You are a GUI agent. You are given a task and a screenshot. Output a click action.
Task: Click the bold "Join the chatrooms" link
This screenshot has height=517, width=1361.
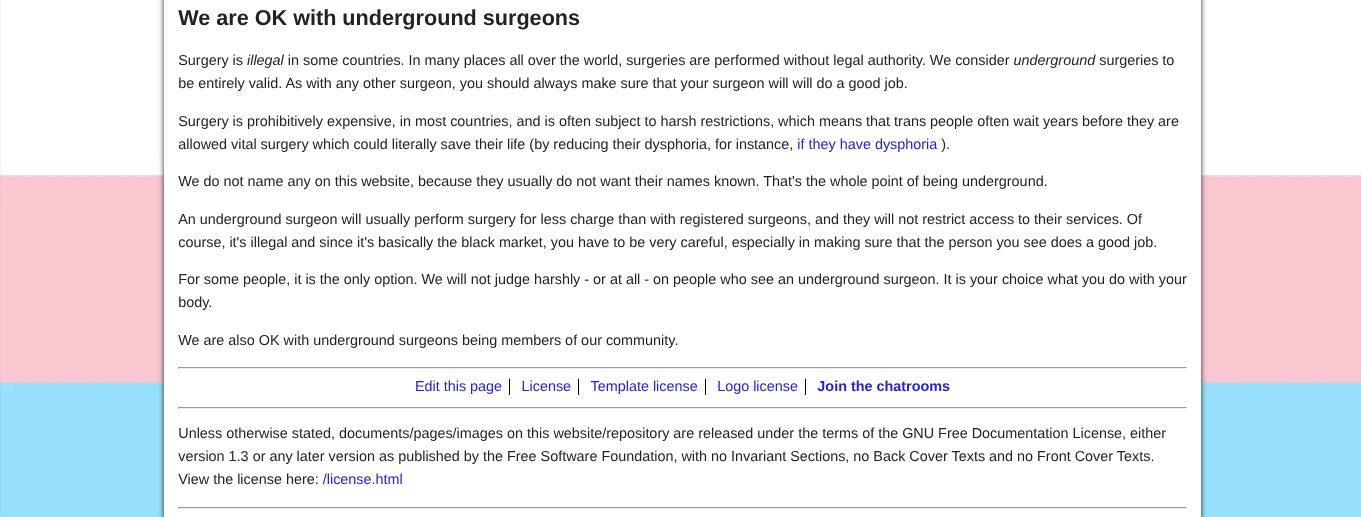(883, 386)
